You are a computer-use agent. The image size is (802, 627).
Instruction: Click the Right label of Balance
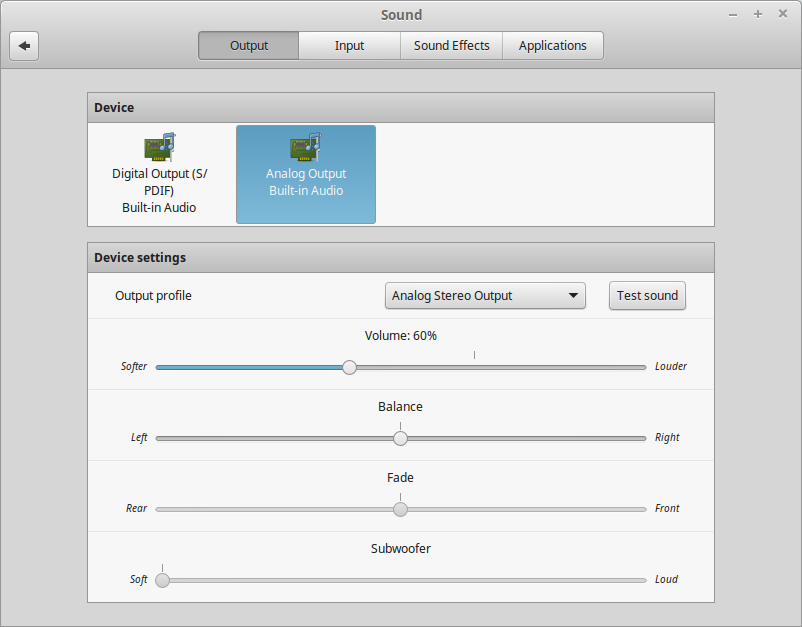pos(667,437)
